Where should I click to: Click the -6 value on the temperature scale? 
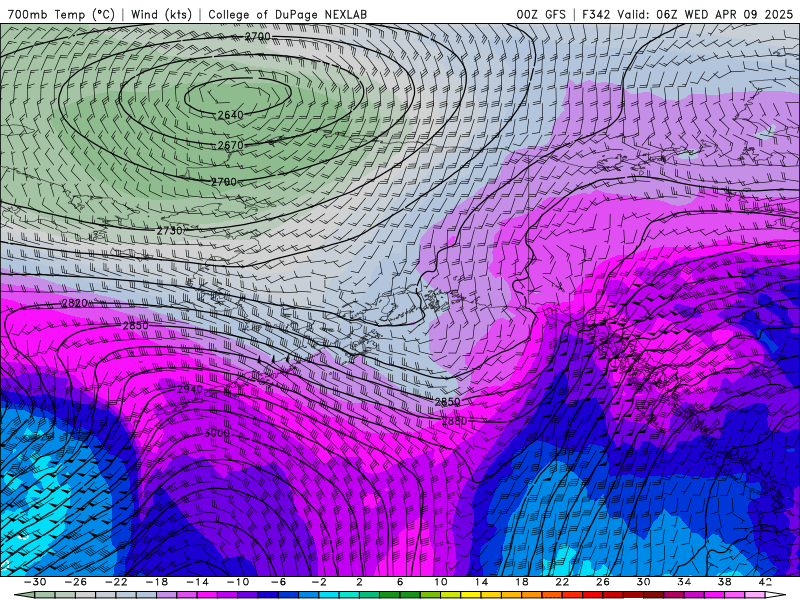(278, 582)
